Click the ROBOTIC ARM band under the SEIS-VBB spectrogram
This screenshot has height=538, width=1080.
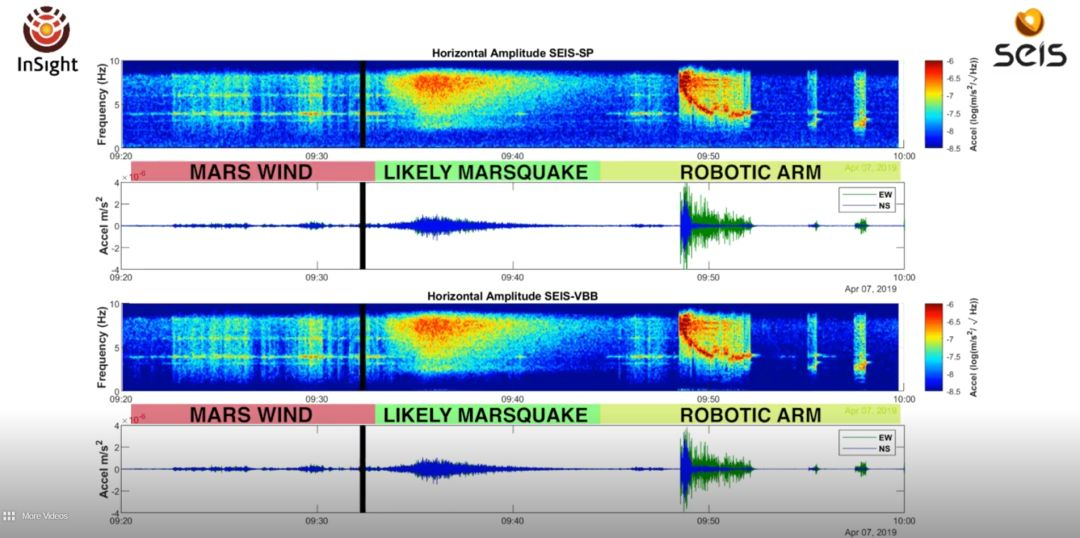750,415
